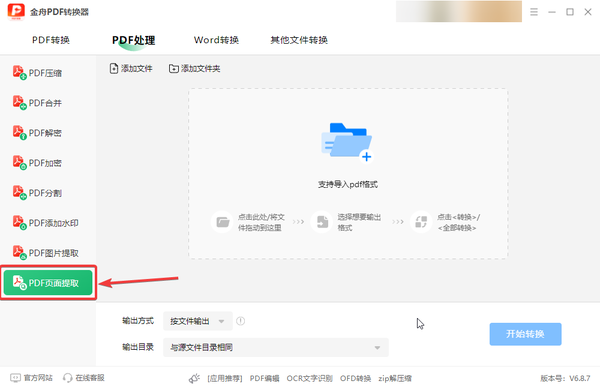Click the blue folder import icon
The height and width of the screenshot is (390, 600).
click(347, 142)
